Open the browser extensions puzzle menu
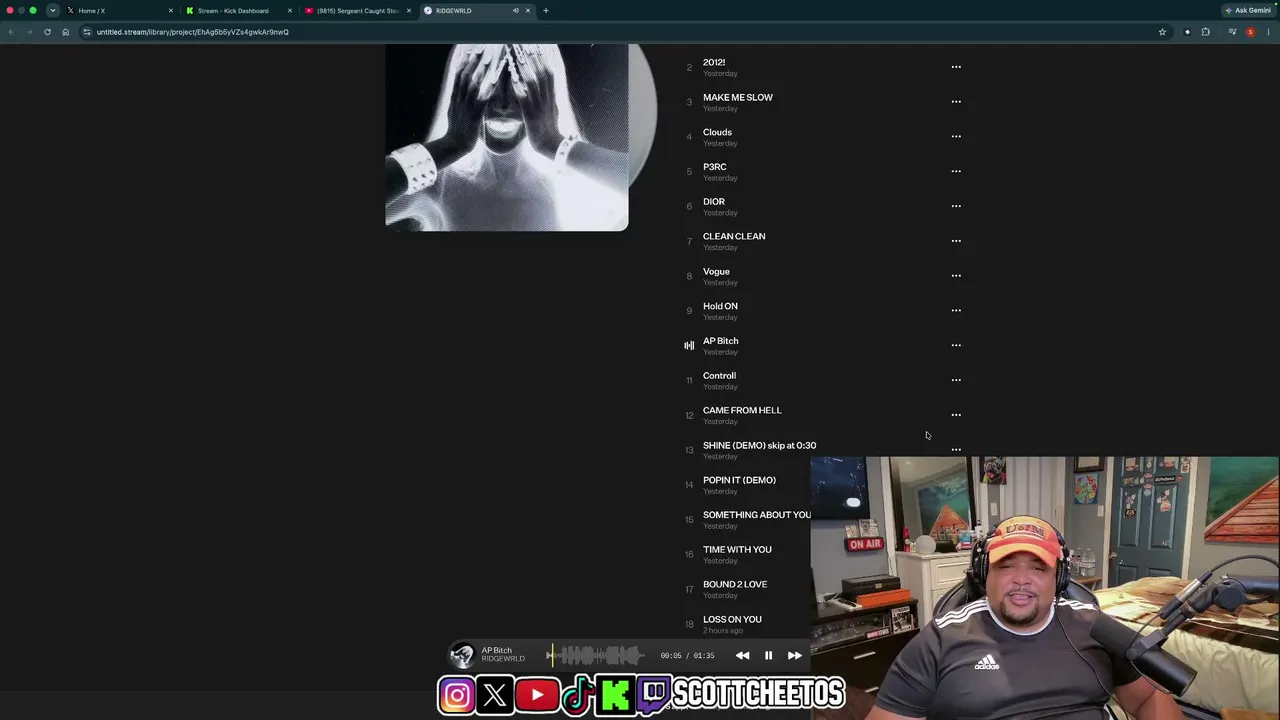This screenshot has width=1280, height=720. (1206, 32)
